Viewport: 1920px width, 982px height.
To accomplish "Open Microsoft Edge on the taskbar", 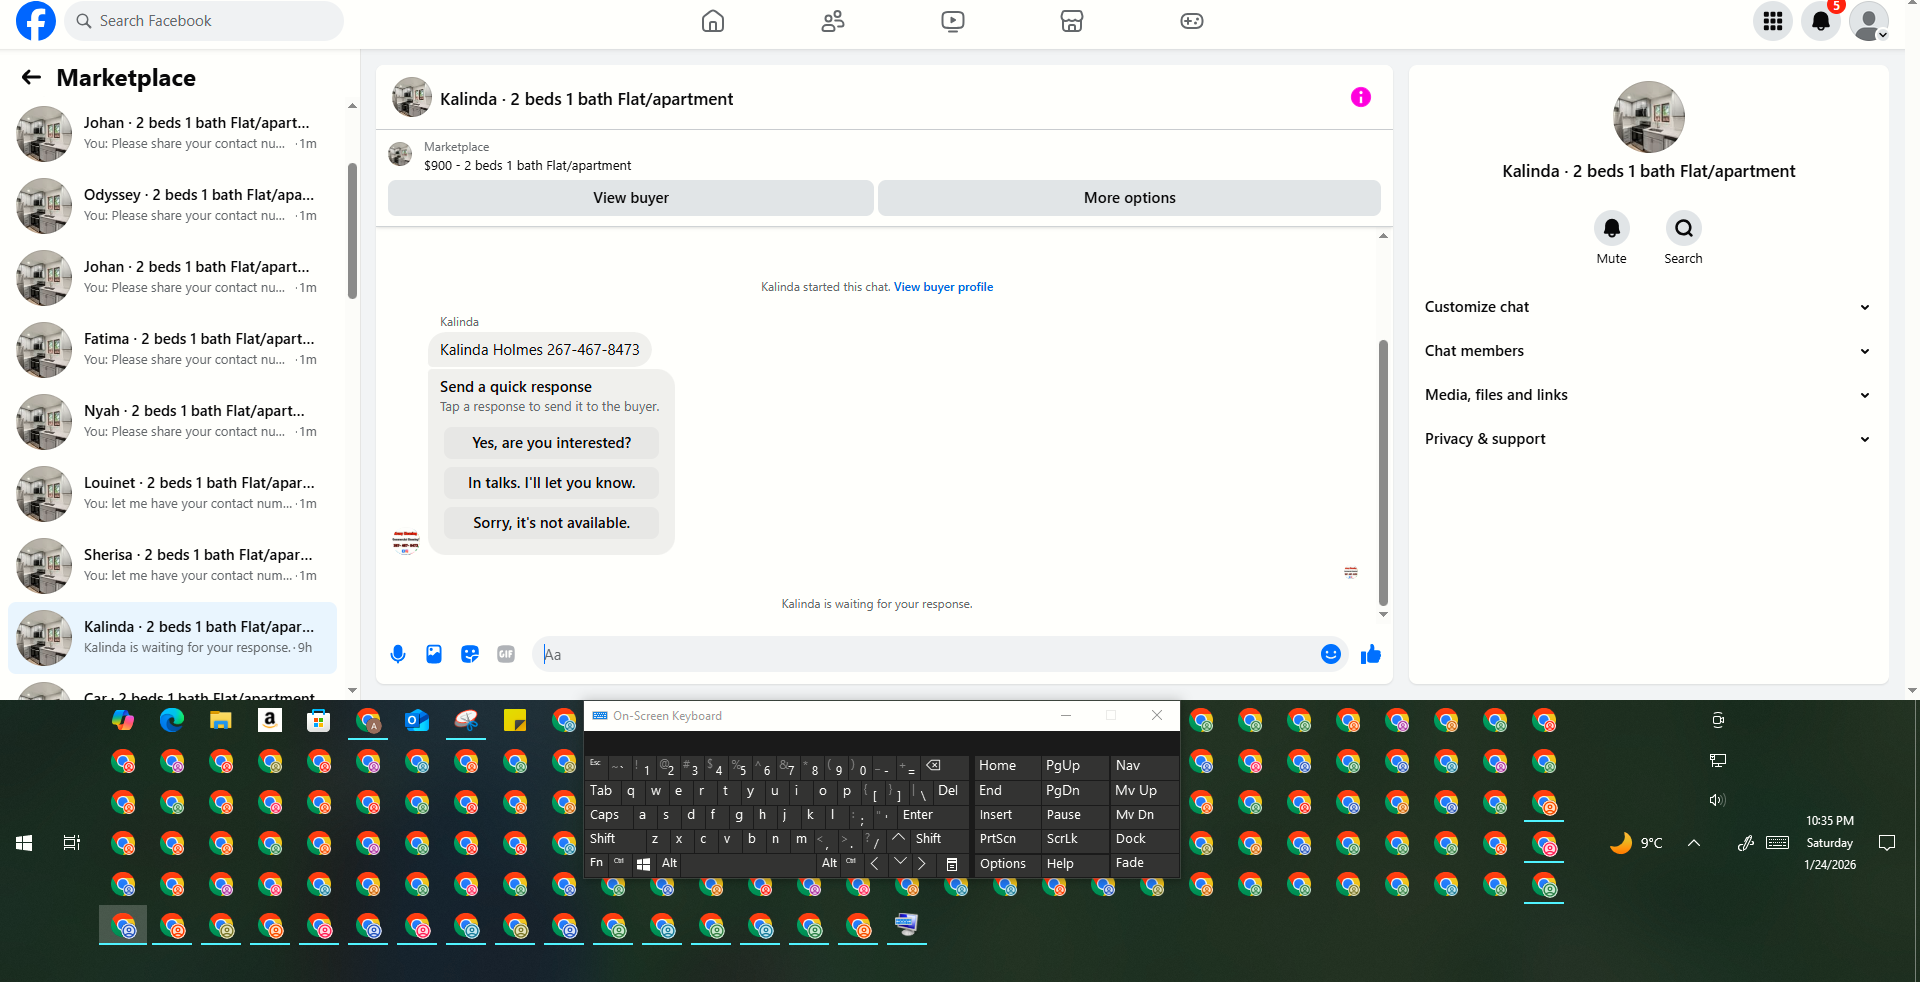I will (172, 720).
